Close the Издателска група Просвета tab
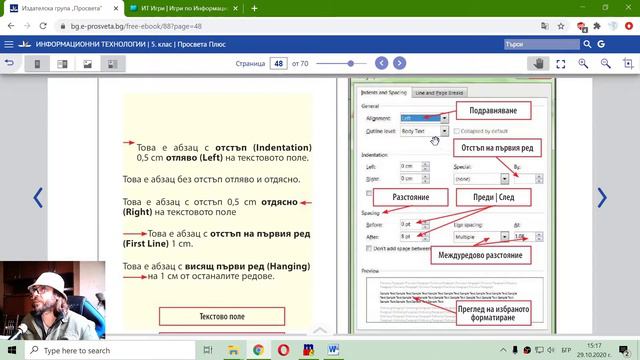Image resolution: width=640 pixels, height=360 pixels. [116, 8]
